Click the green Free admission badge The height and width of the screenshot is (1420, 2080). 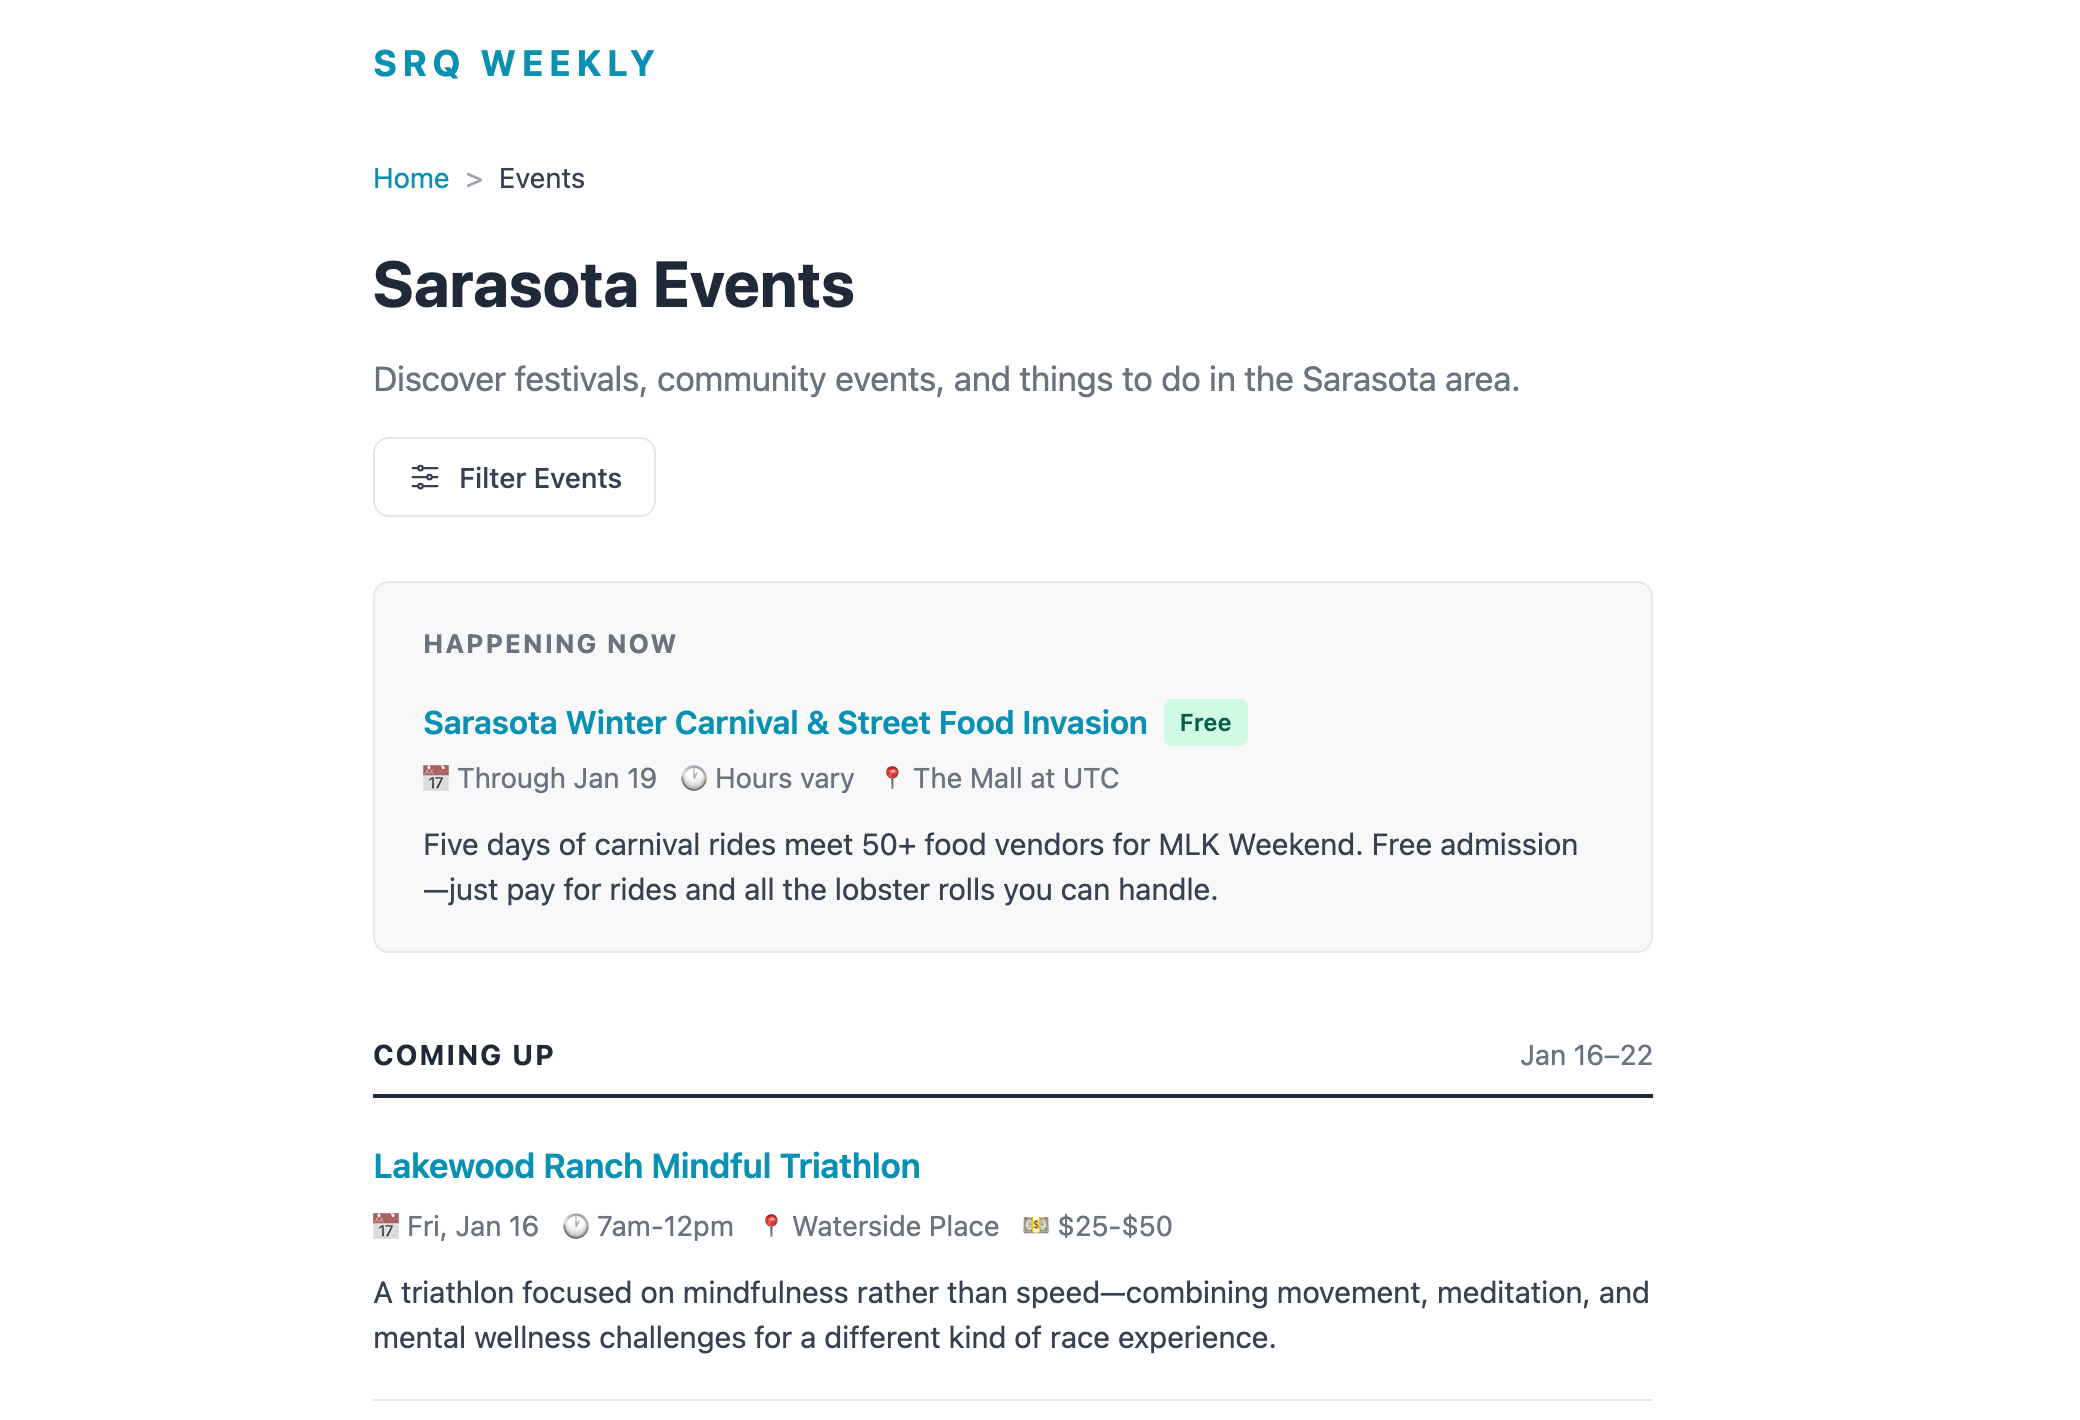click(1205, 722)
